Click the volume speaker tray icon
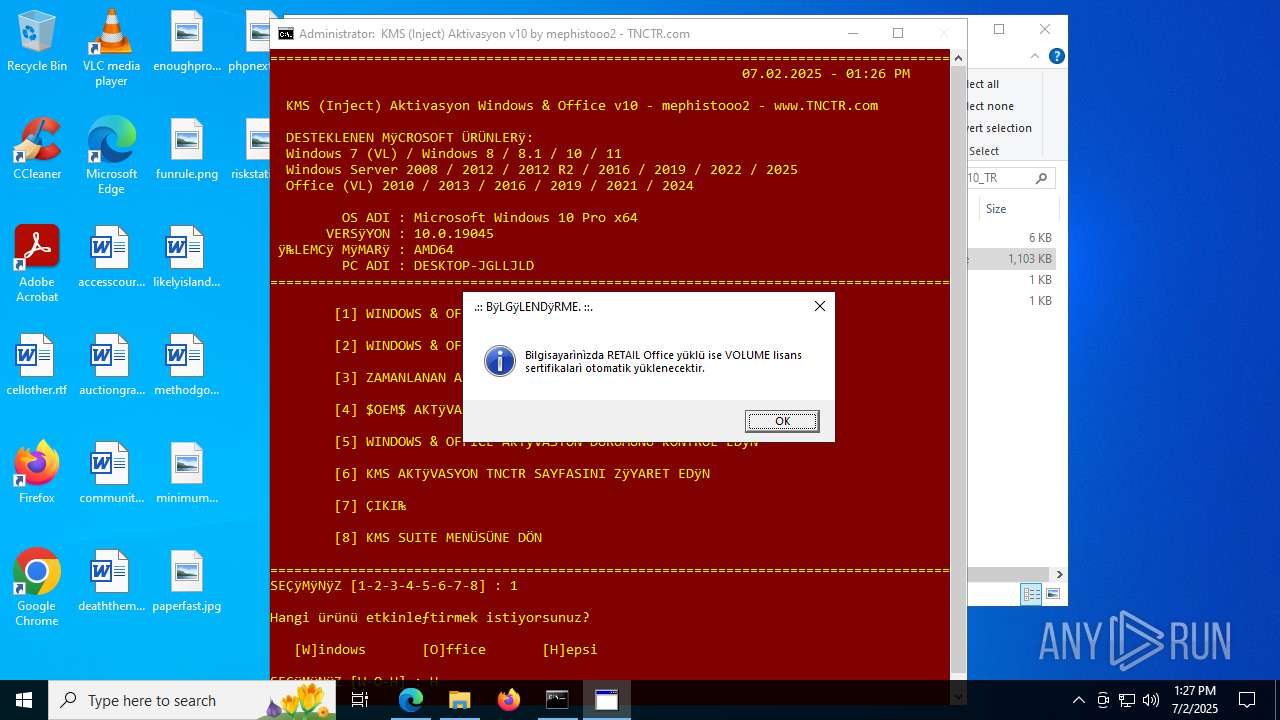The width and height of the screenshot is (1280, 720). click(1151, 700)
